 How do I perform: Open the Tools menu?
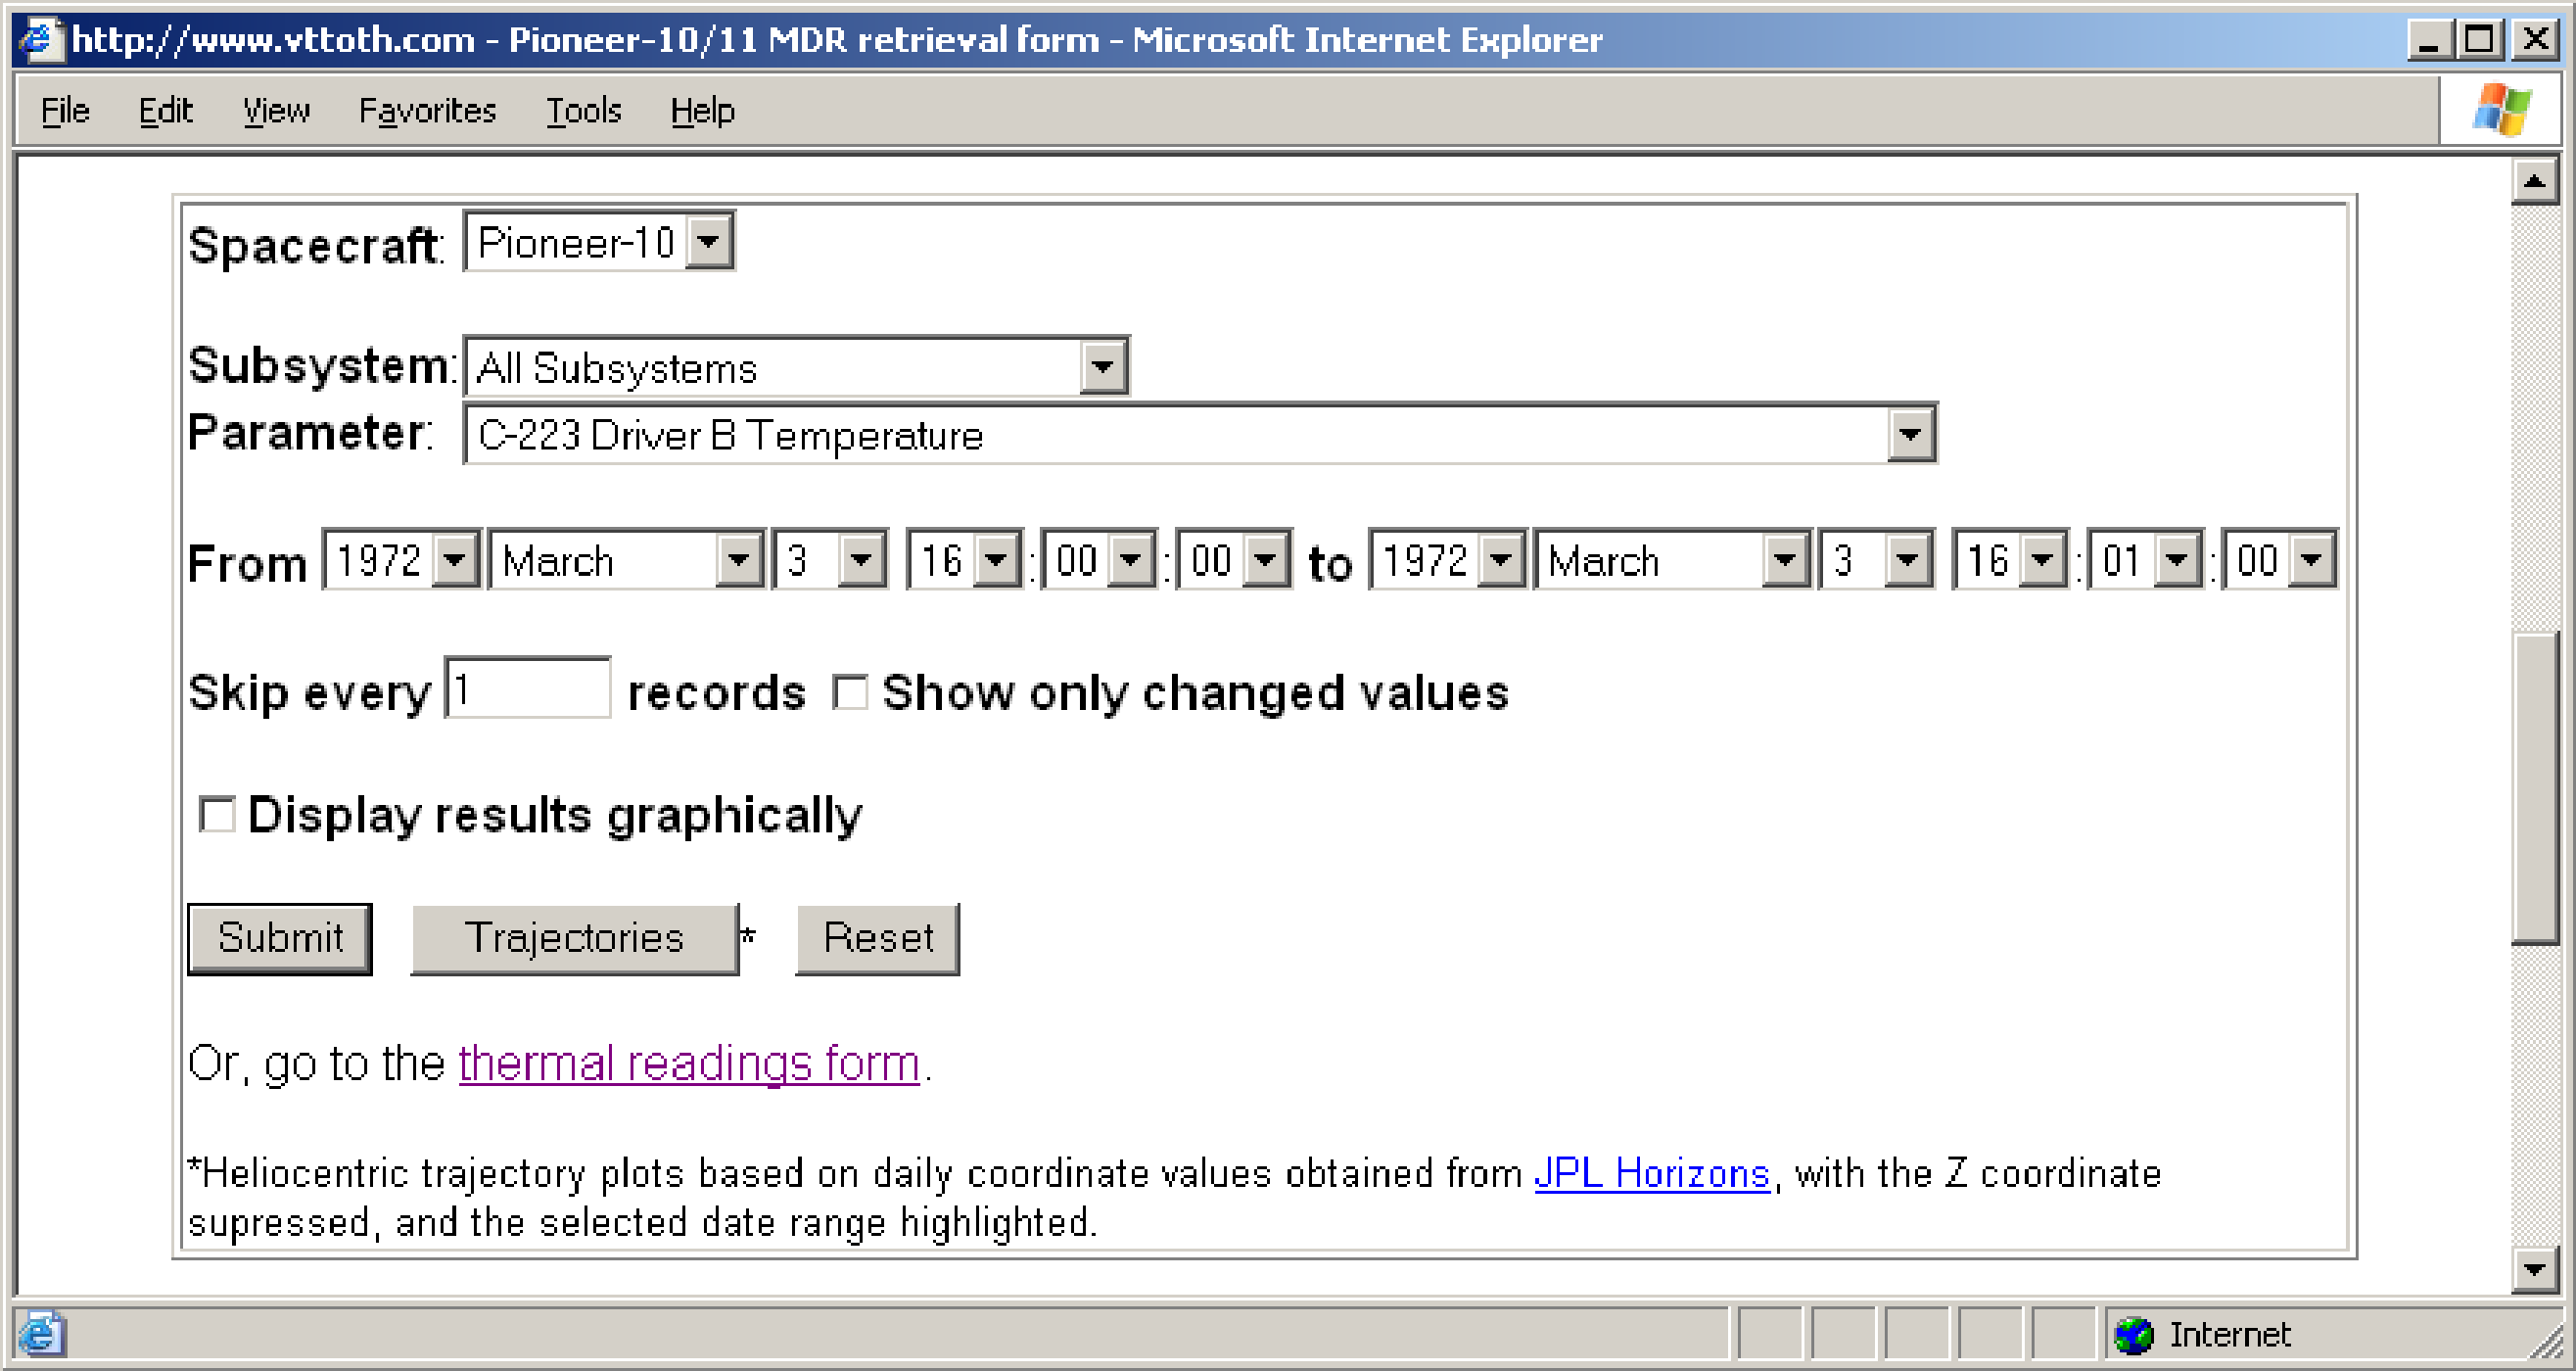tap(583, 110)
